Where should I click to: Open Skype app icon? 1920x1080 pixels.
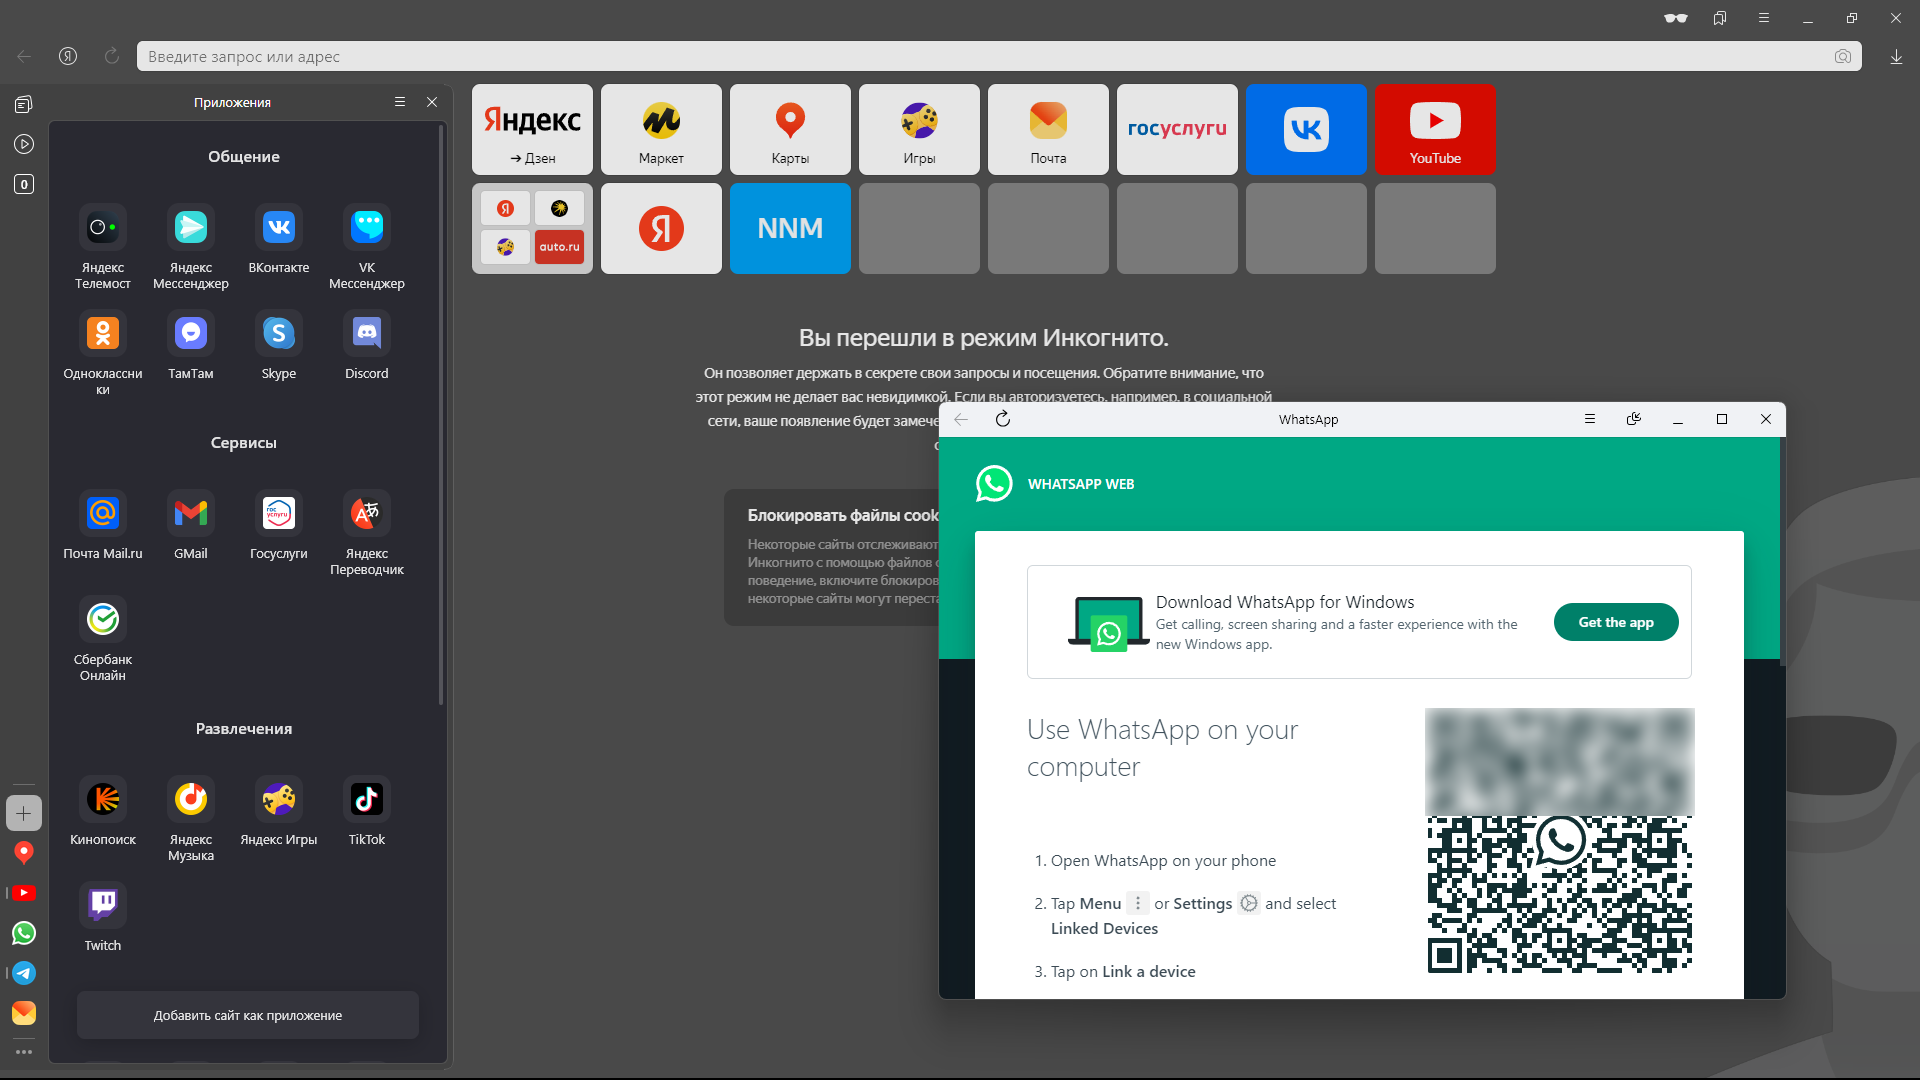point(279,344)
